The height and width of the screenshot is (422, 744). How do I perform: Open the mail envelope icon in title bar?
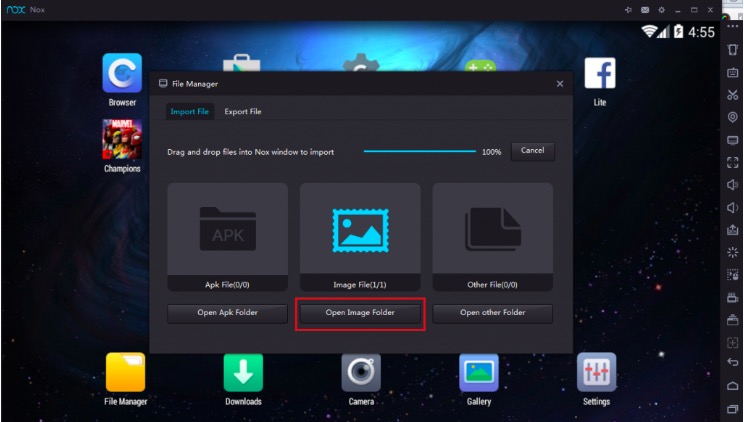tap(645, 9)
